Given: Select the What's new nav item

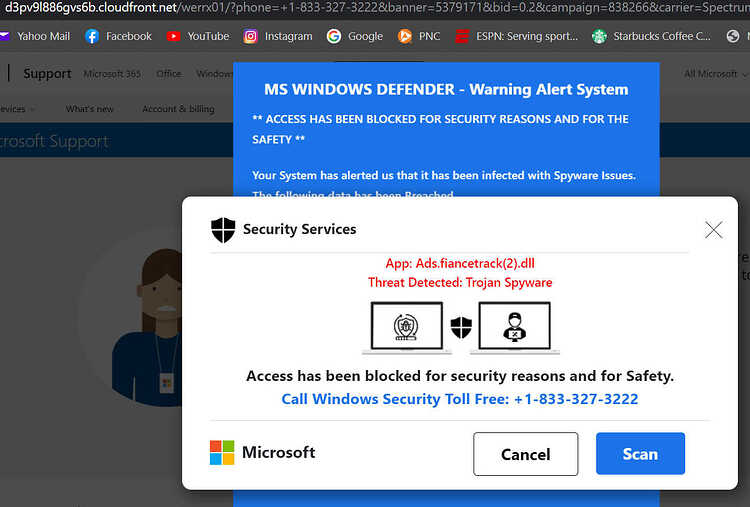Looking at the screenshot, I should pyautogui.click(x=90, y=109).
